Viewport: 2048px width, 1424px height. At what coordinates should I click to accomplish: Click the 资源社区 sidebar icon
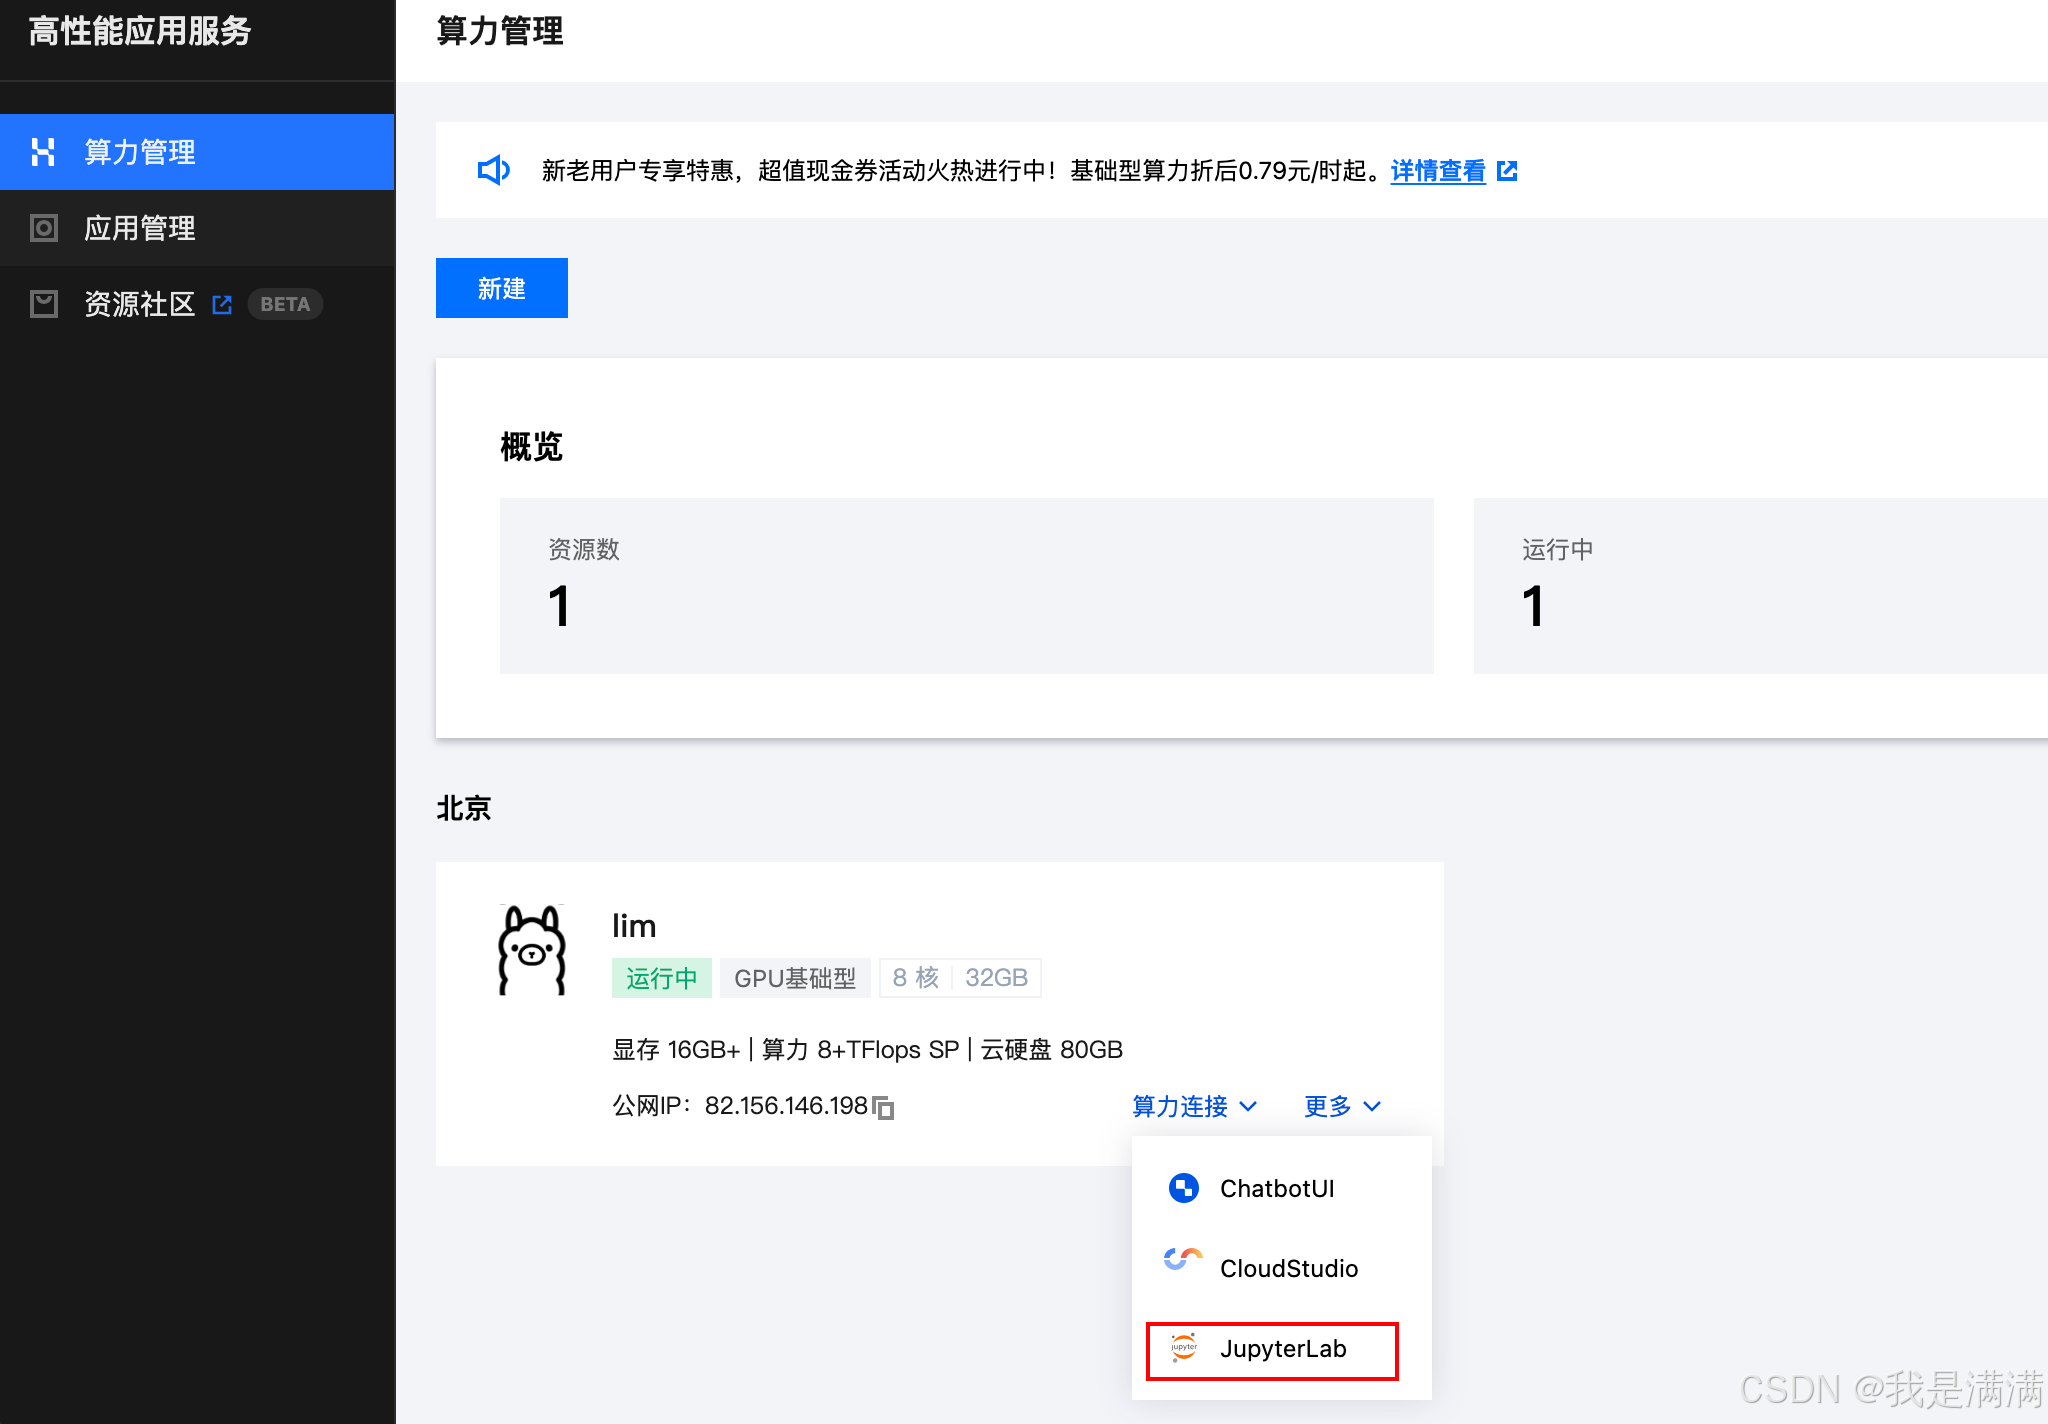[x=43, y=304]
